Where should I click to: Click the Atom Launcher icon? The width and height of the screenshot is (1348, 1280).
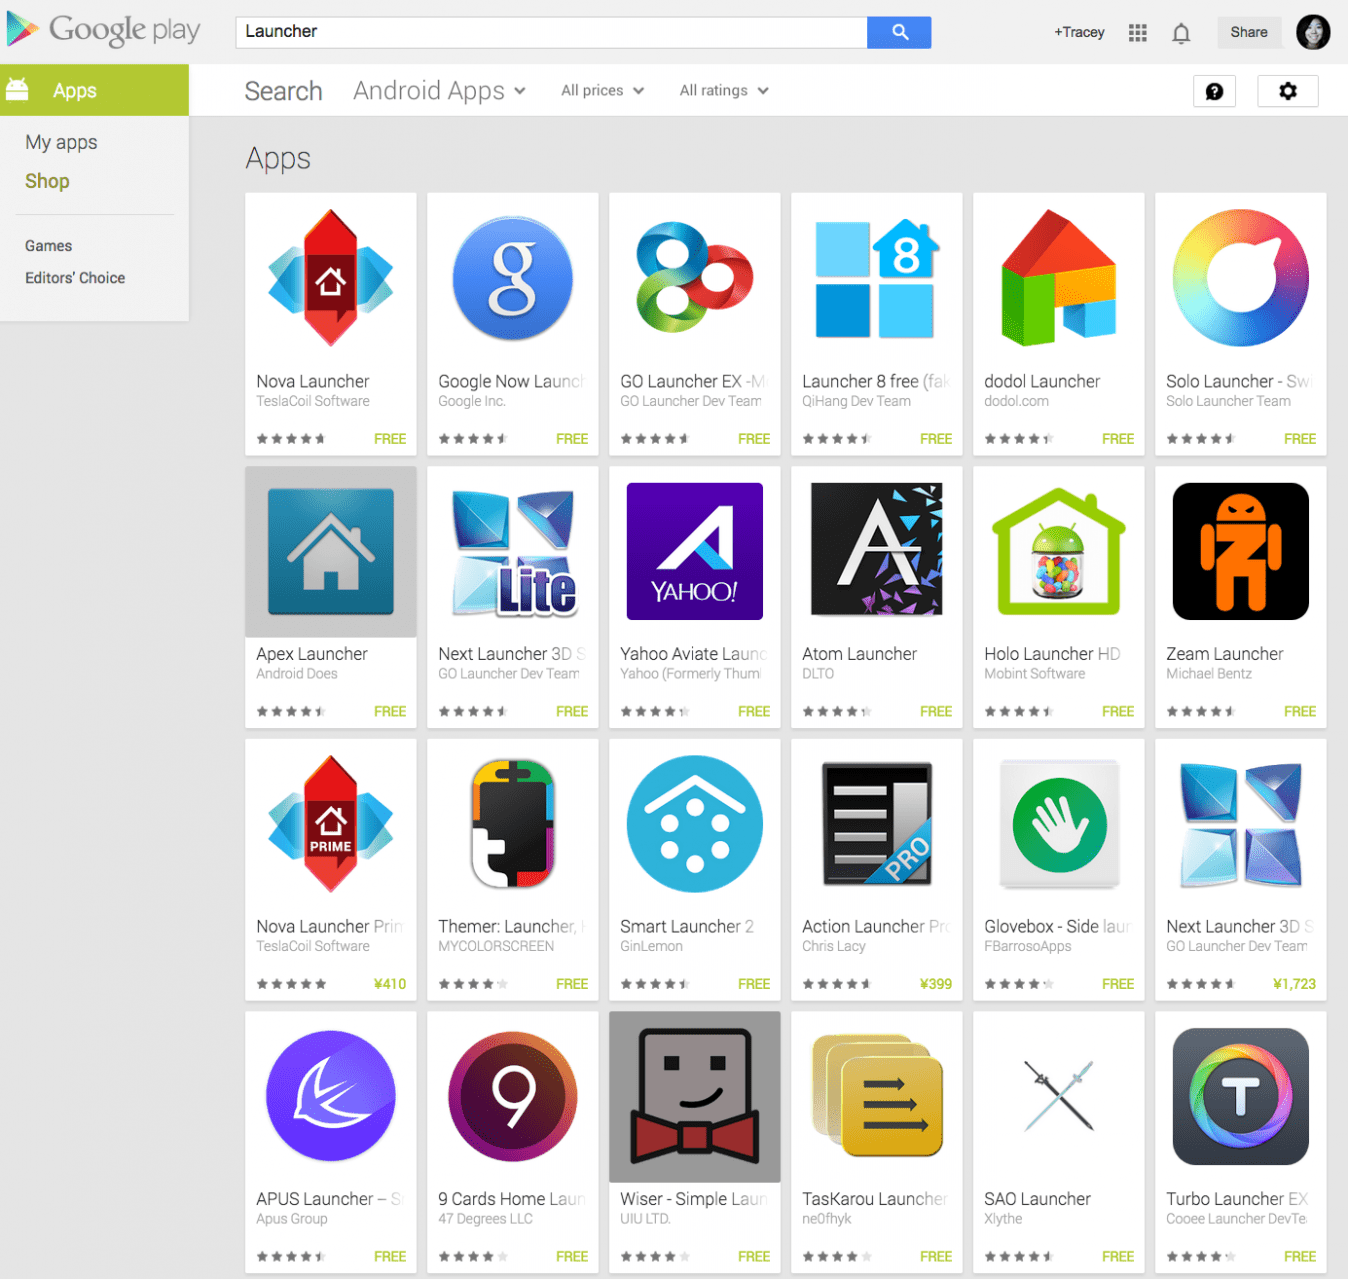point(877,549)
